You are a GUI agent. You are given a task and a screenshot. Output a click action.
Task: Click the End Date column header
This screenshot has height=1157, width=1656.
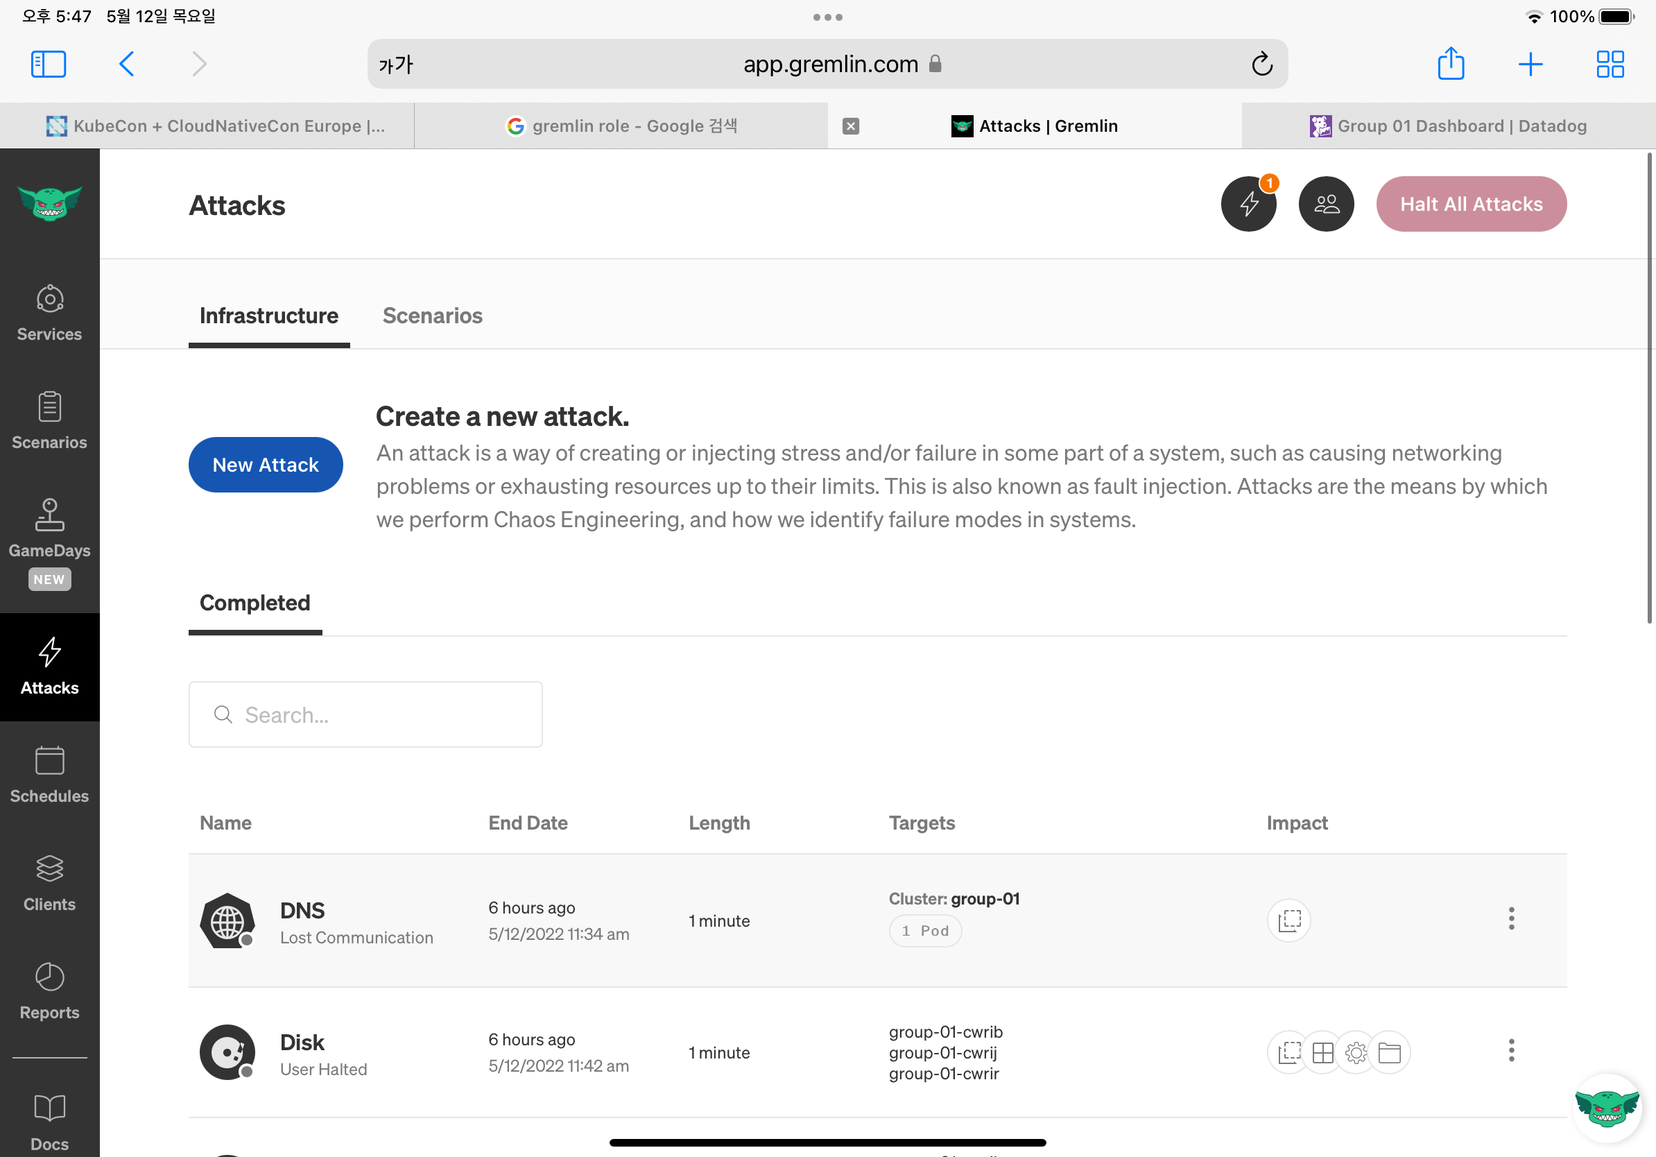tap(528, 823)
